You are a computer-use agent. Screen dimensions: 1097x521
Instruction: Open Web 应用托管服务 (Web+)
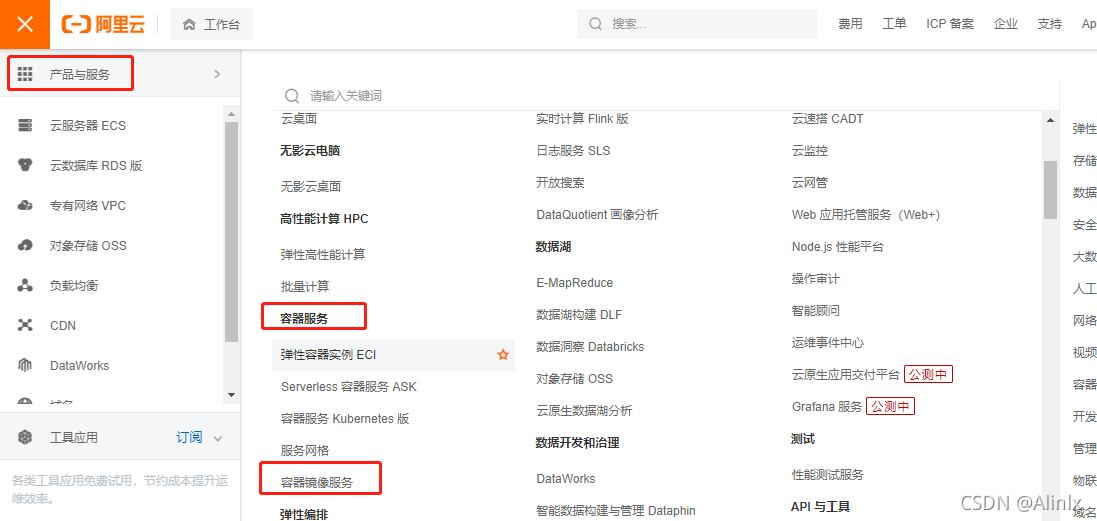click(x=866, y=215)
